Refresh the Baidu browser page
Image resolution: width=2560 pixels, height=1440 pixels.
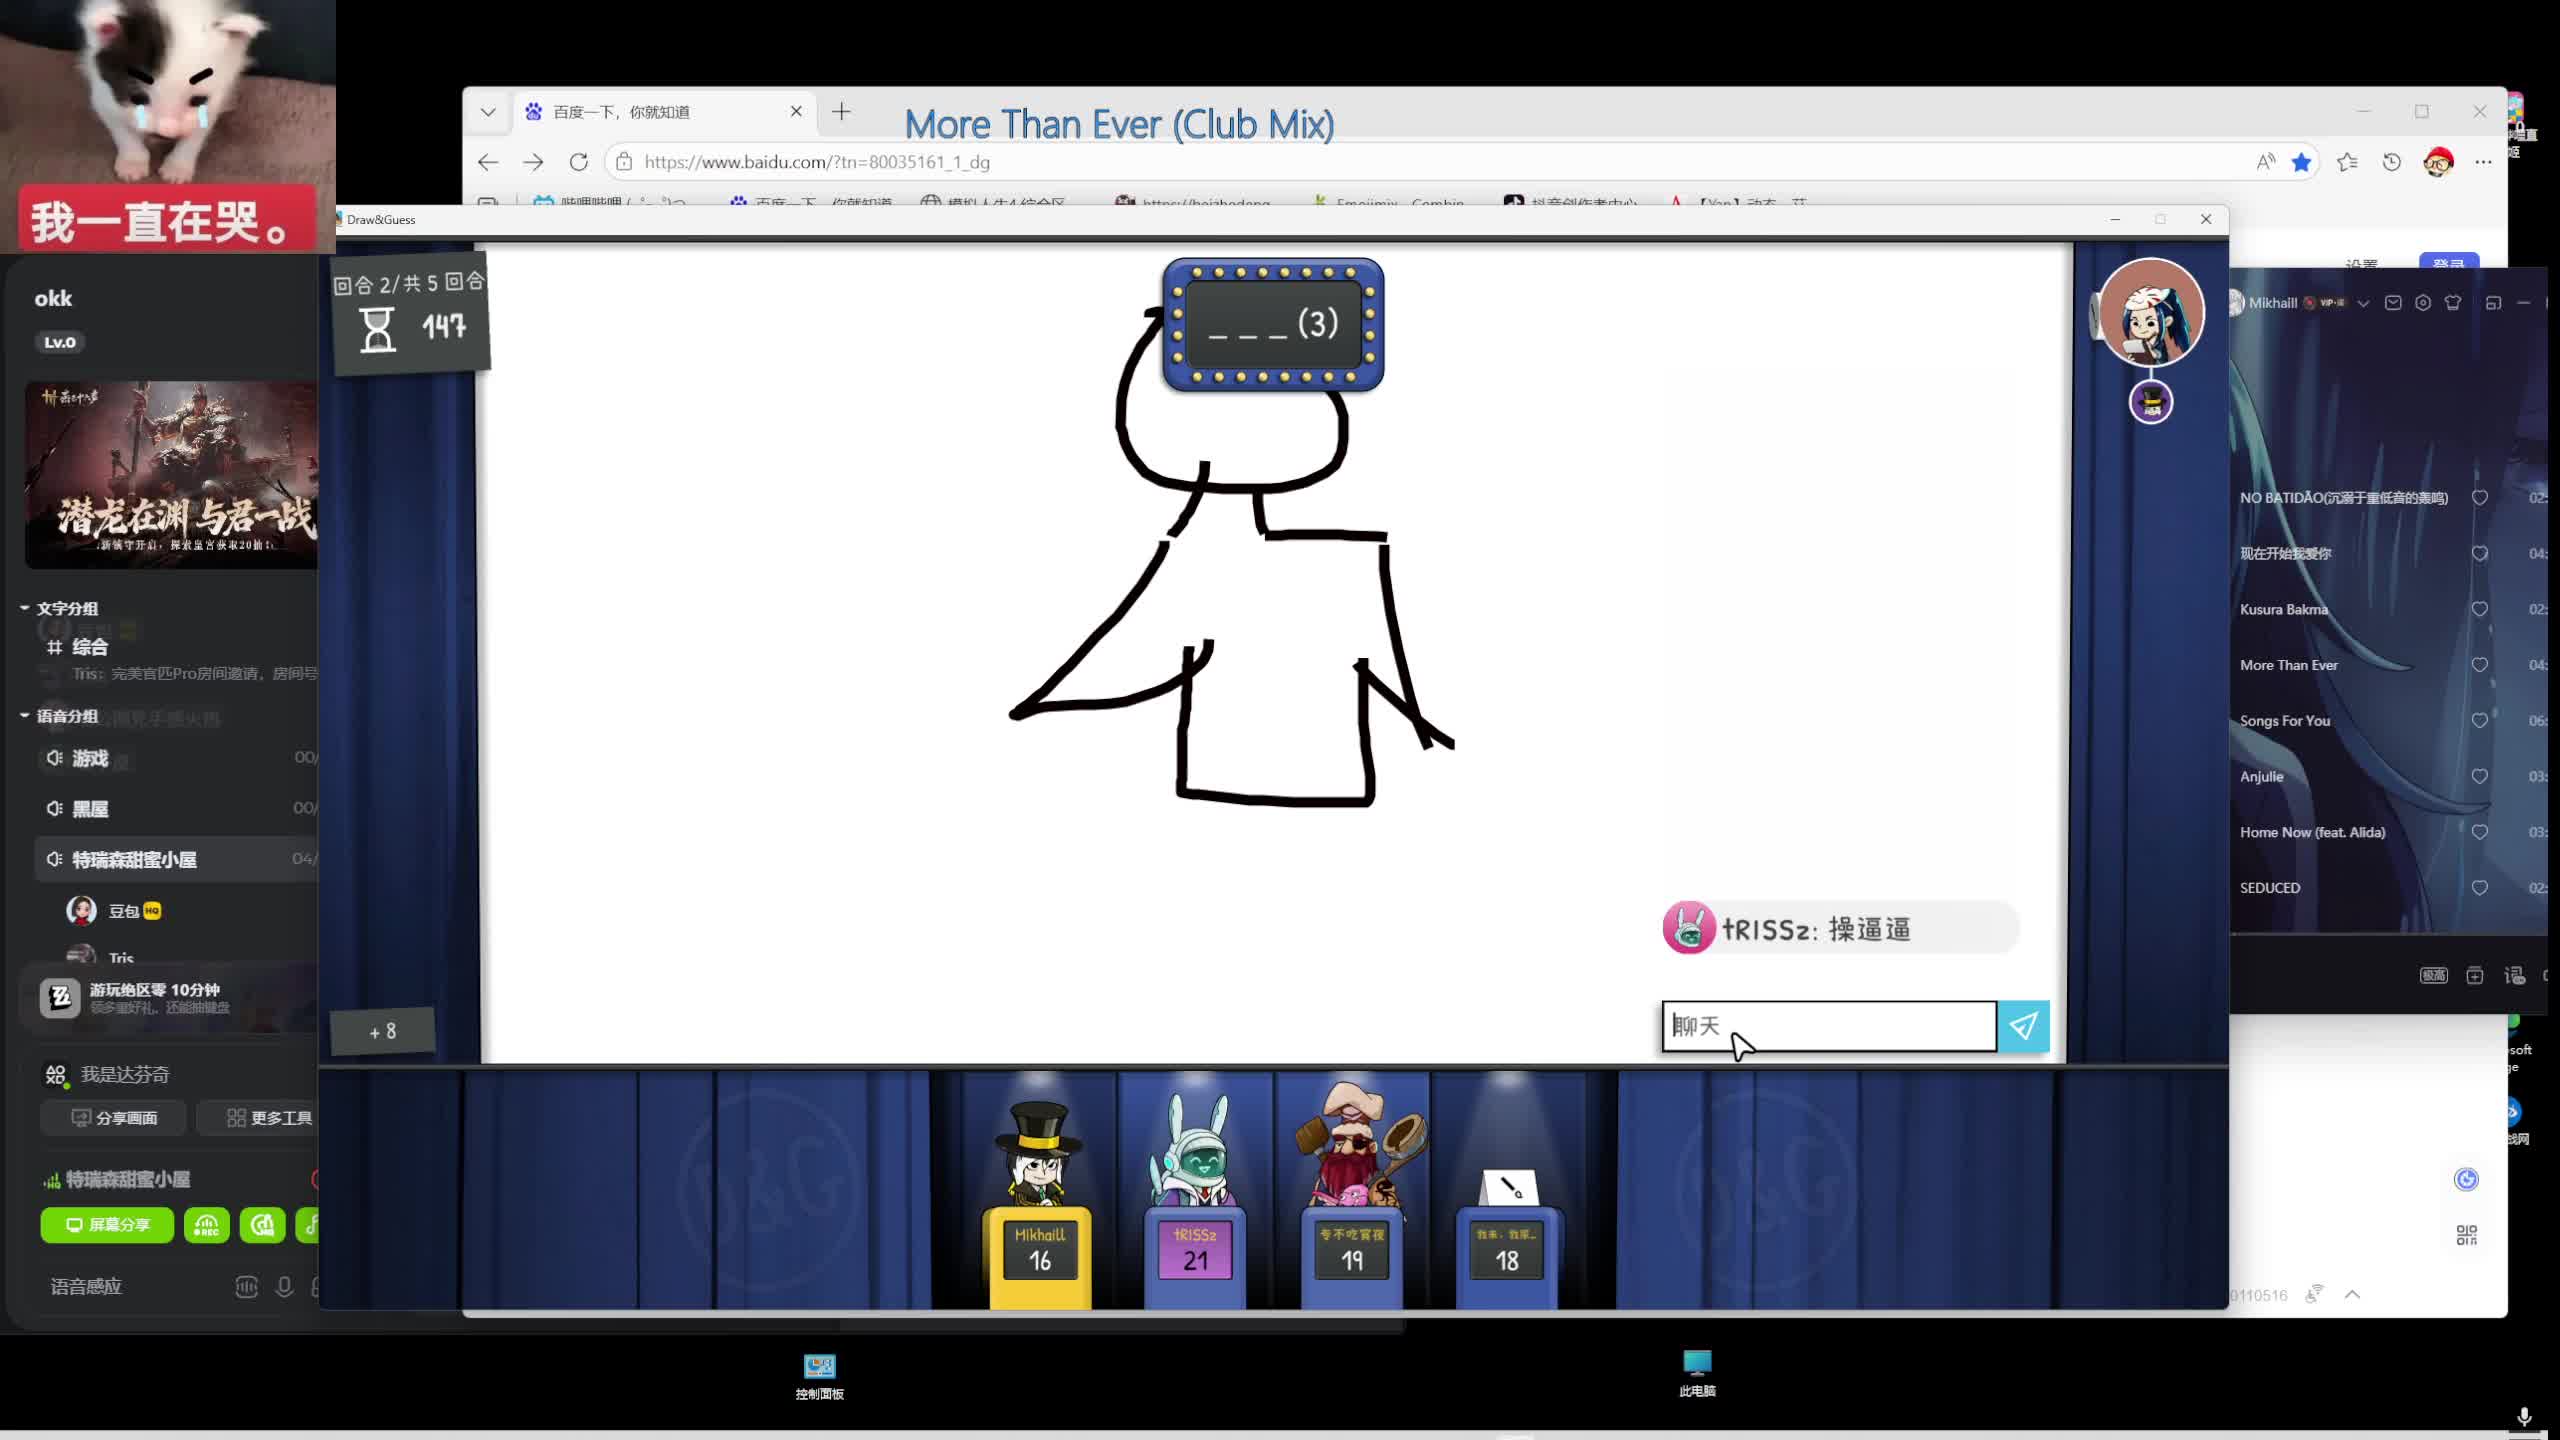(x=578, y=162)
